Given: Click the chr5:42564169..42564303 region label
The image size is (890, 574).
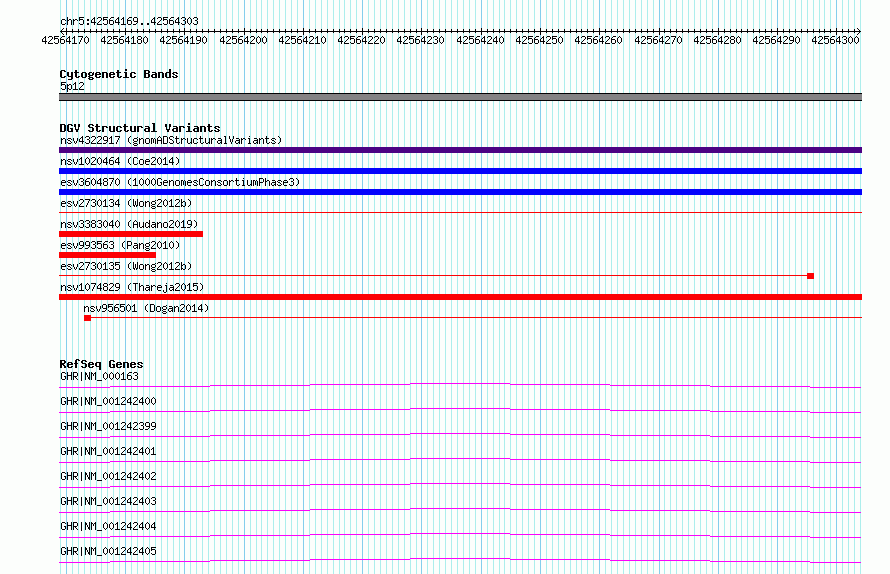Looking at the screenshot, I should (x=129, y=21).
